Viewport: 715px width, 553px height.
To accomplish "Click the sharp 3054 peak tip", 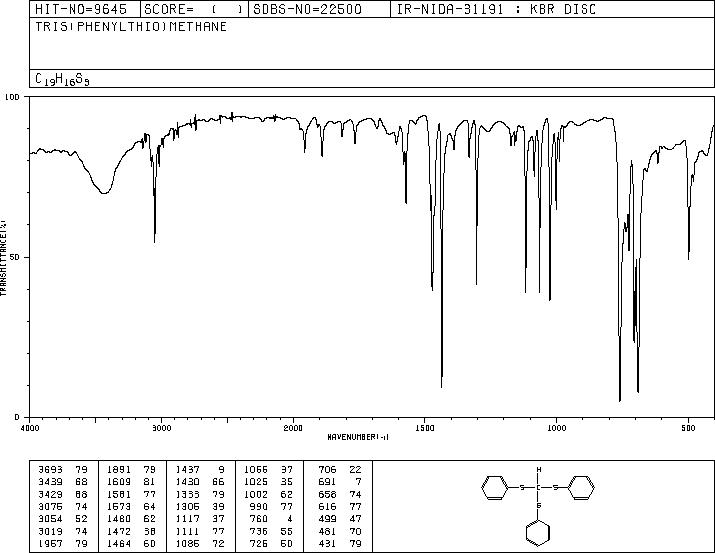I will click(x=155, y=242).
